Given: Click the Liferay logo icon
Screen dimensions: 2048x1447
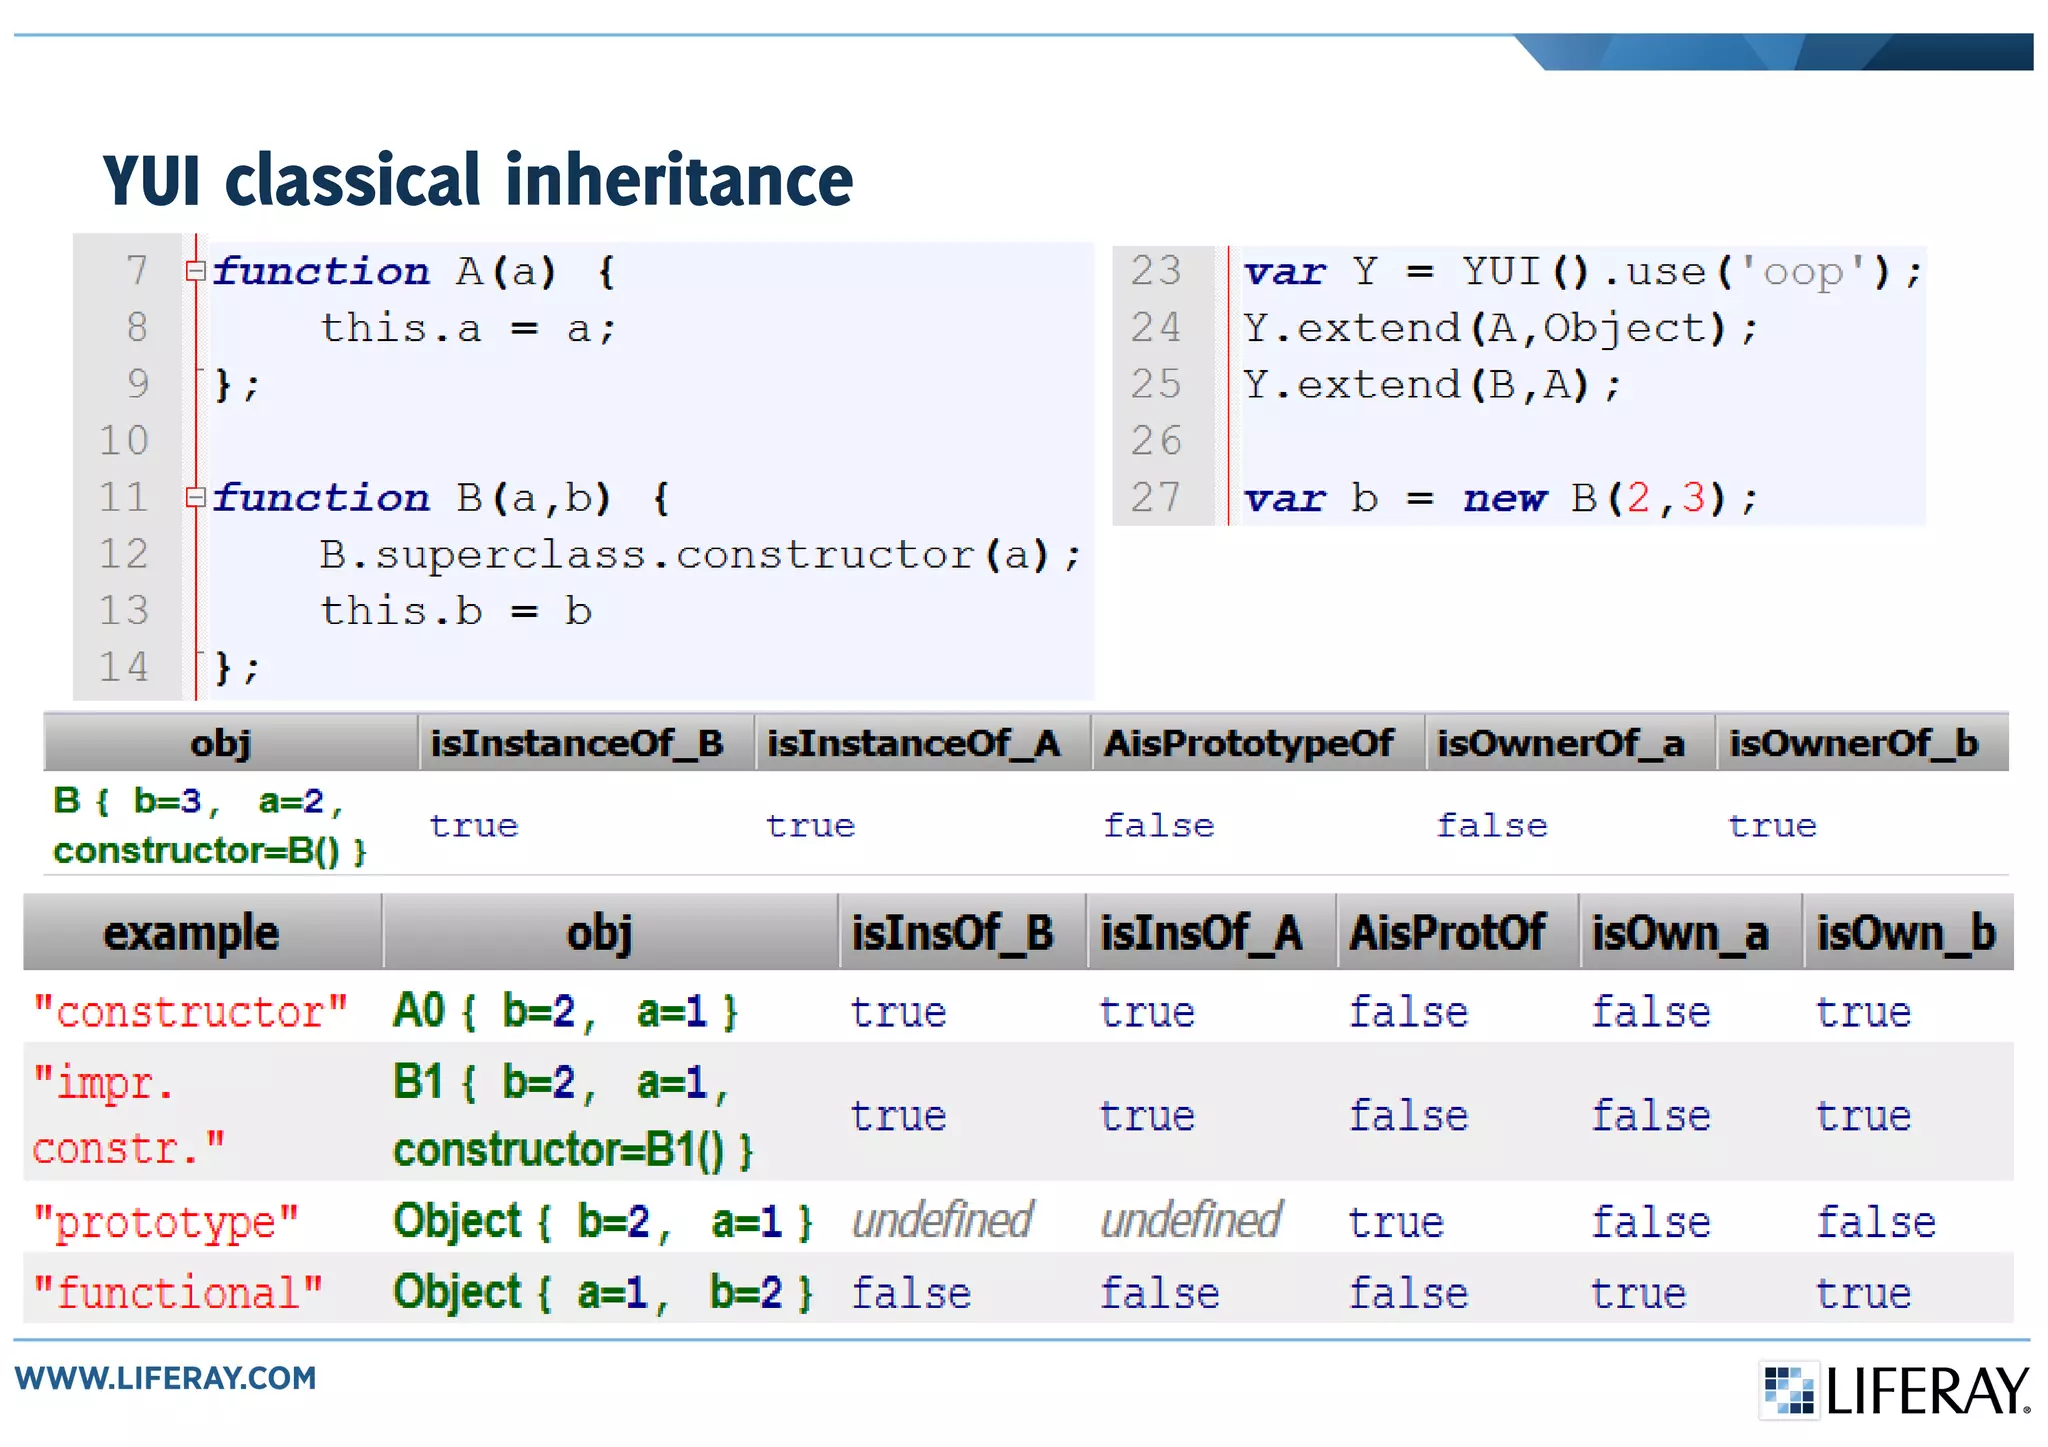Looking at the screenshot, I should pyautogui.click(x=1789, y=1391).
